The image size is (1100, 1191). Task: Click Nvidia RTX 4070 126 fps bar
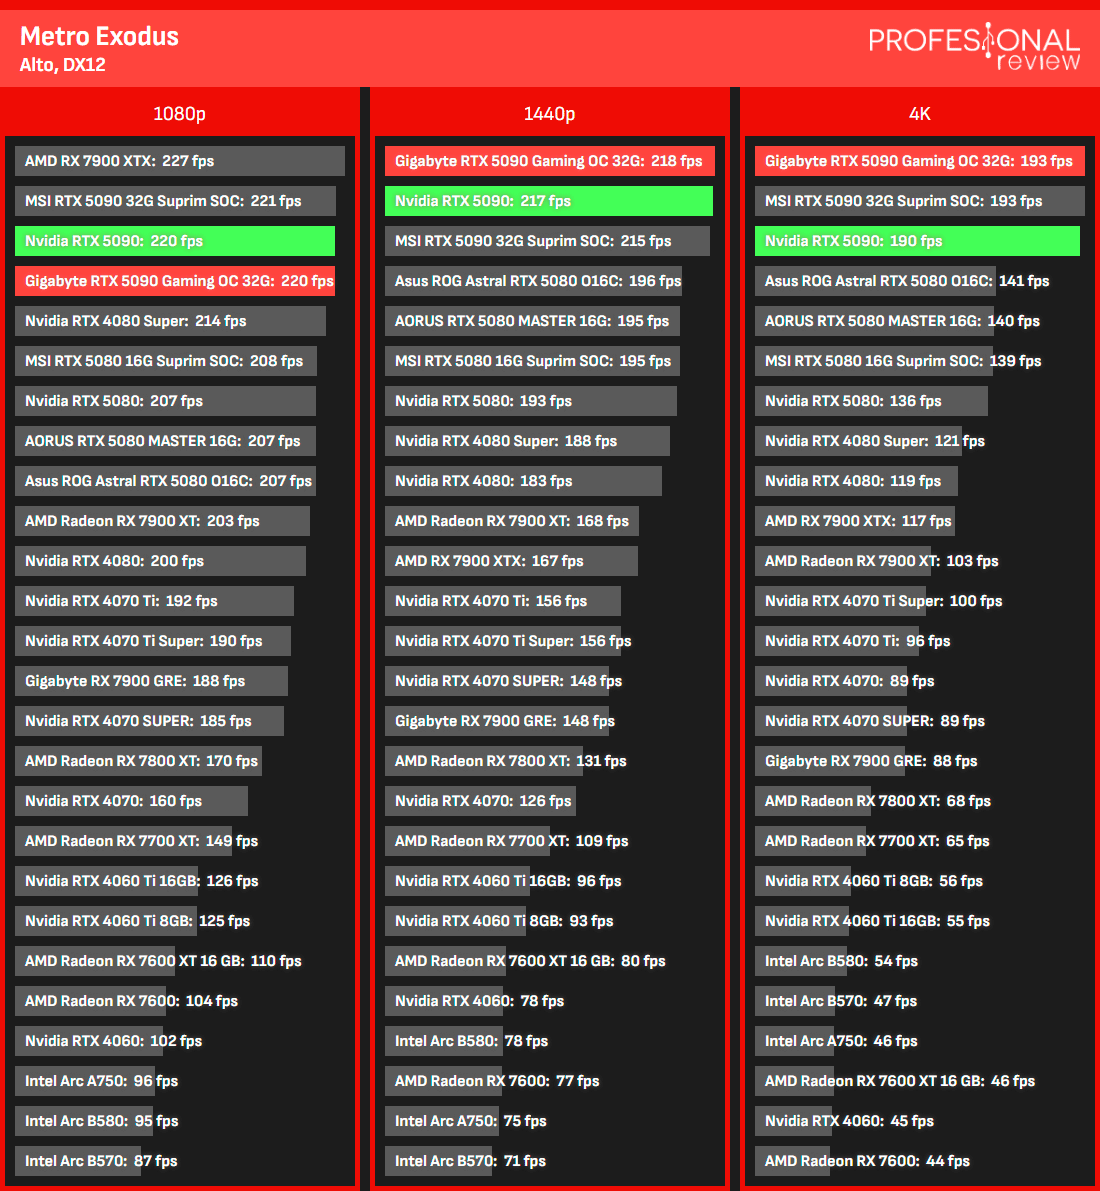(480, 801)
